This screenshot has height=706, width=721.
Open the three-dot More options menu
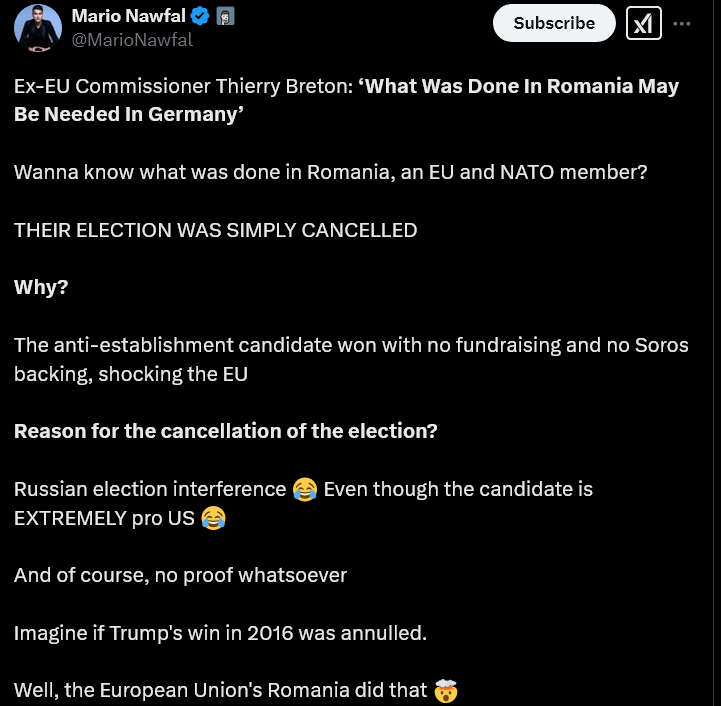tap(682, 23)
